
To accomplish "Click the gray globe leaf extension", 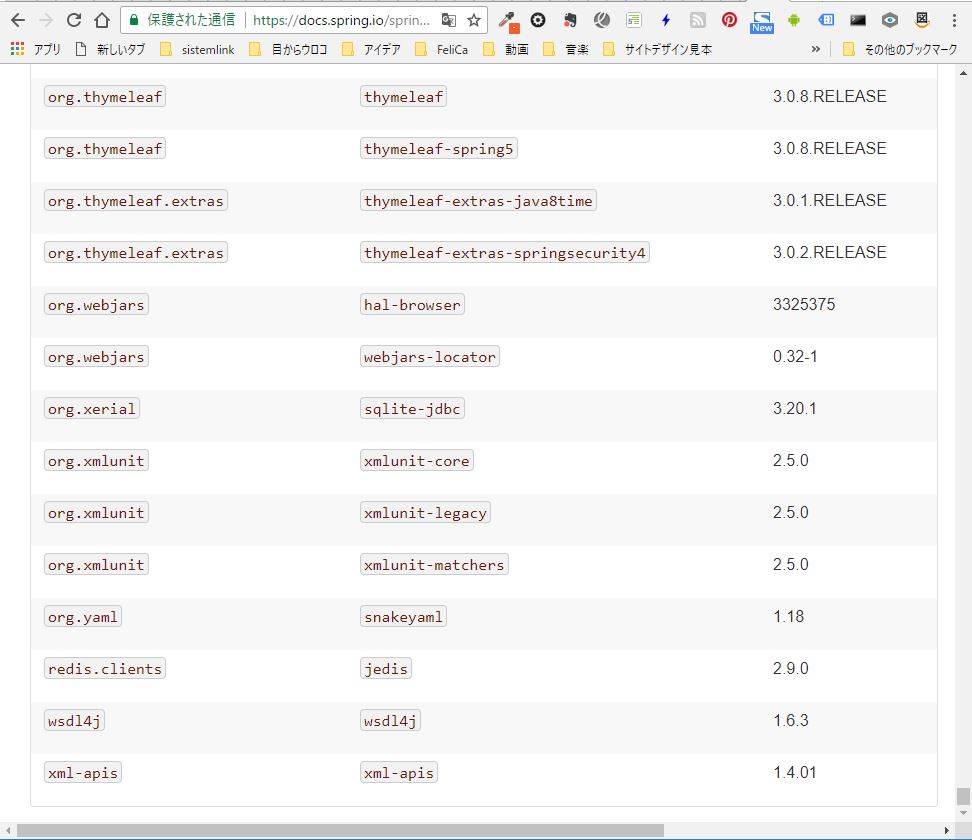I will coord(601,20).
